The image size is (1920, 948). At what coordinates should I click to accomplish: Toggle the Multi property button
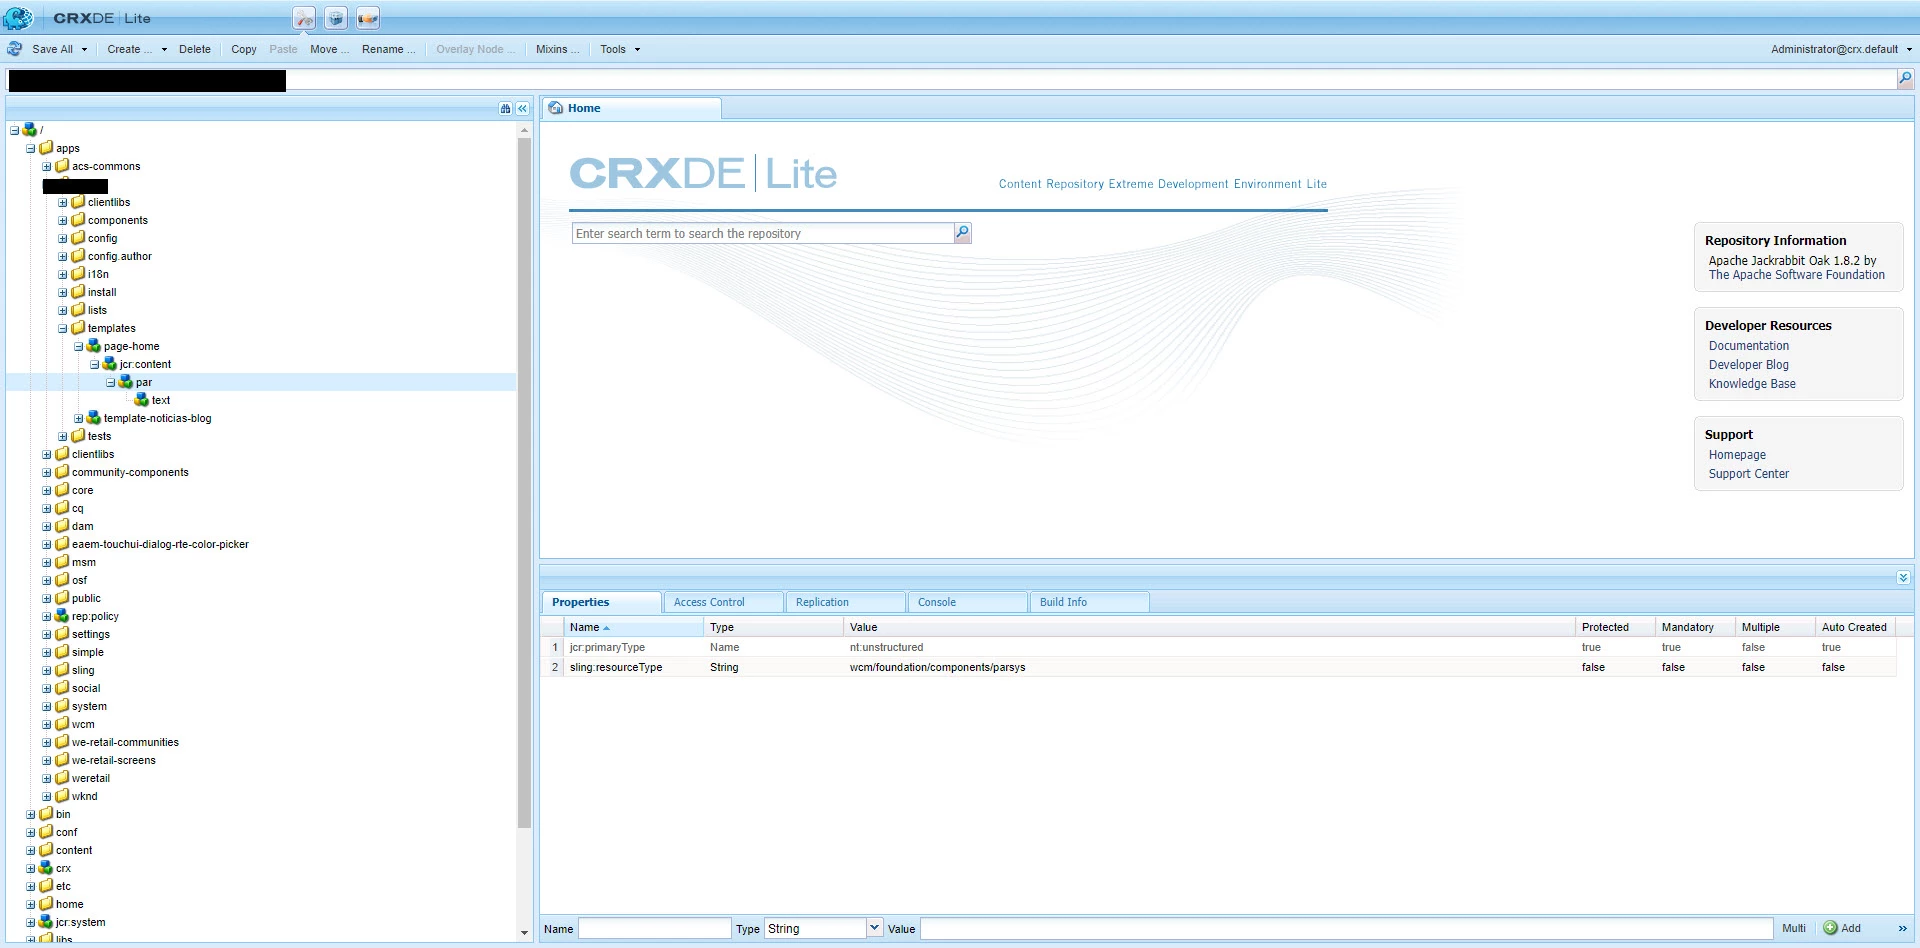click(1794, 928)
